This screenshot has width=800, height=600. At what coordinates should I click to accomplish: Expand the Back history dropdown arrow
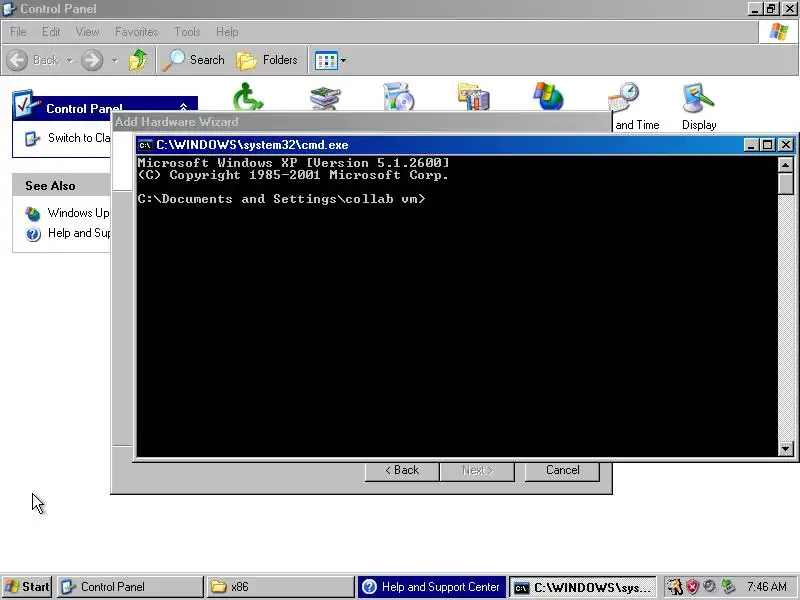[69, 61]
